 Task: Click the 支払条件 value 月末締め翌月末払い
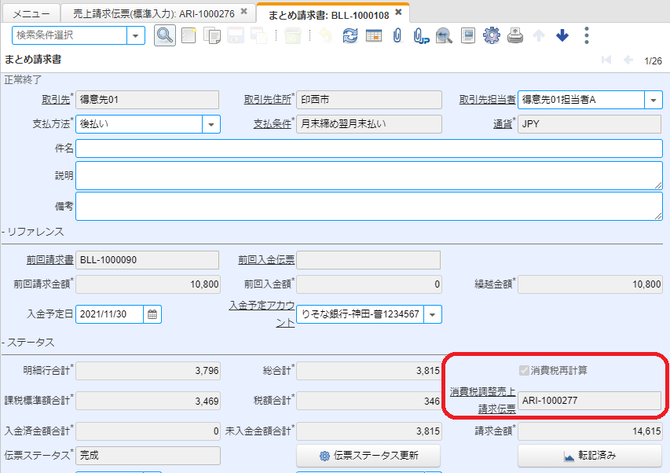point(369,124)
